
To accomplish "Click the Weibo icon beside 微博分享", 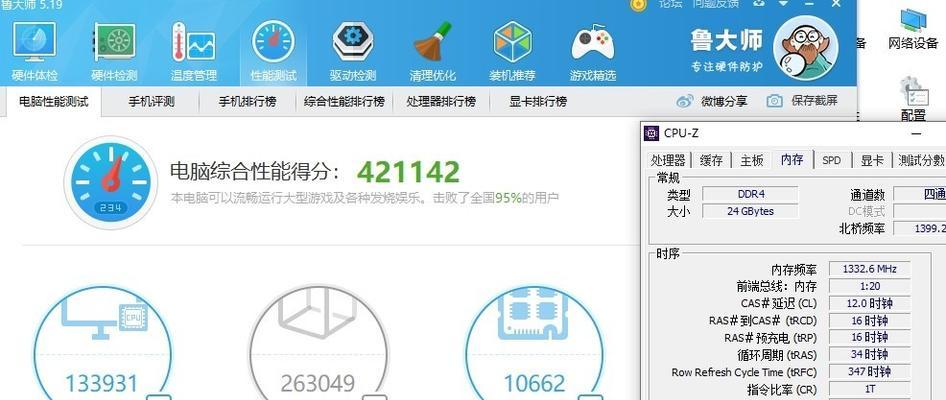I will point(685,101).
